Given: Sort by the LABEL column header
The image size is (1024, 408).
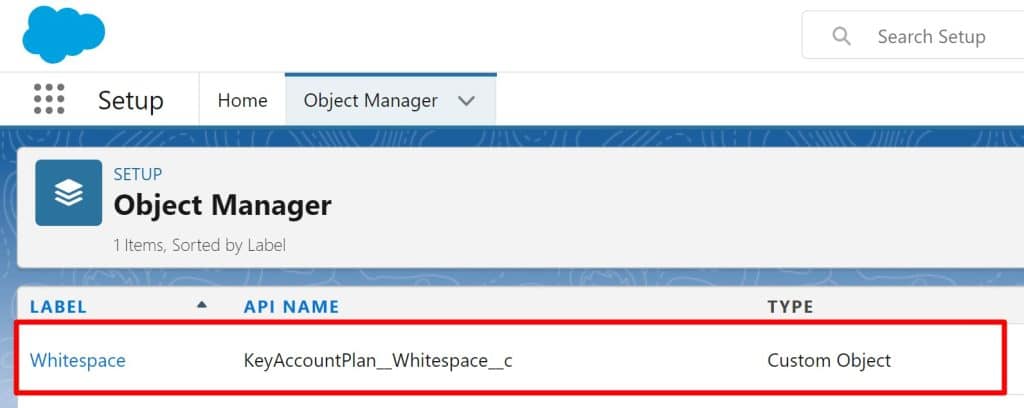Looking at the screenshot, I should [58, 306].
